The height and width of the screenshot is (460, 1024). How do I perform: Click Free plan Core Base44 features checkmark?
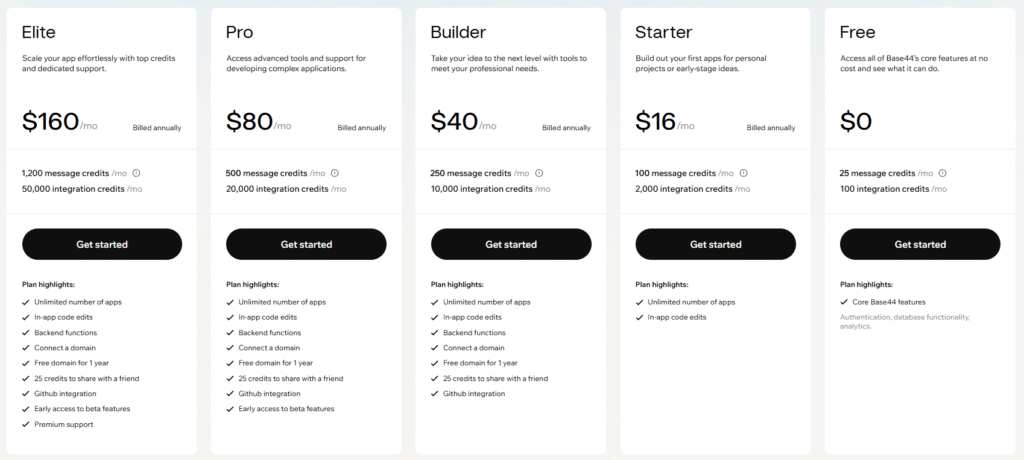[844, 302]
